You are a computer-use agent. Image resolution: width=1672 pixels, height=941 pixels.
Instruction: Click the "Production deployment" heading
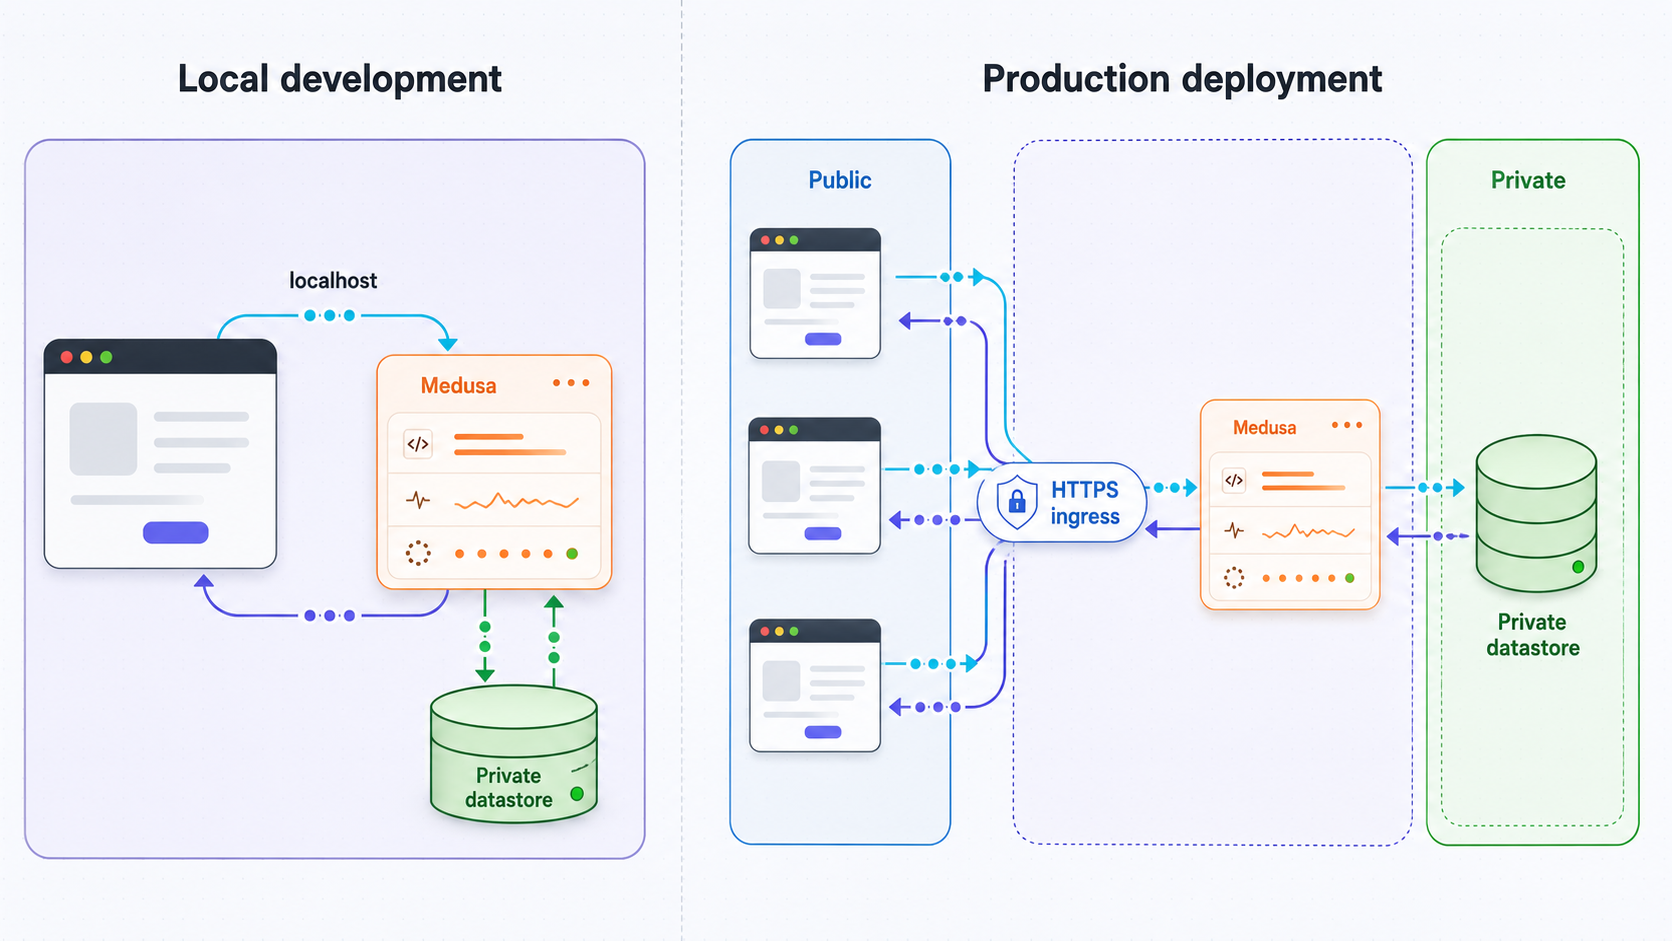click(1182, 79)
